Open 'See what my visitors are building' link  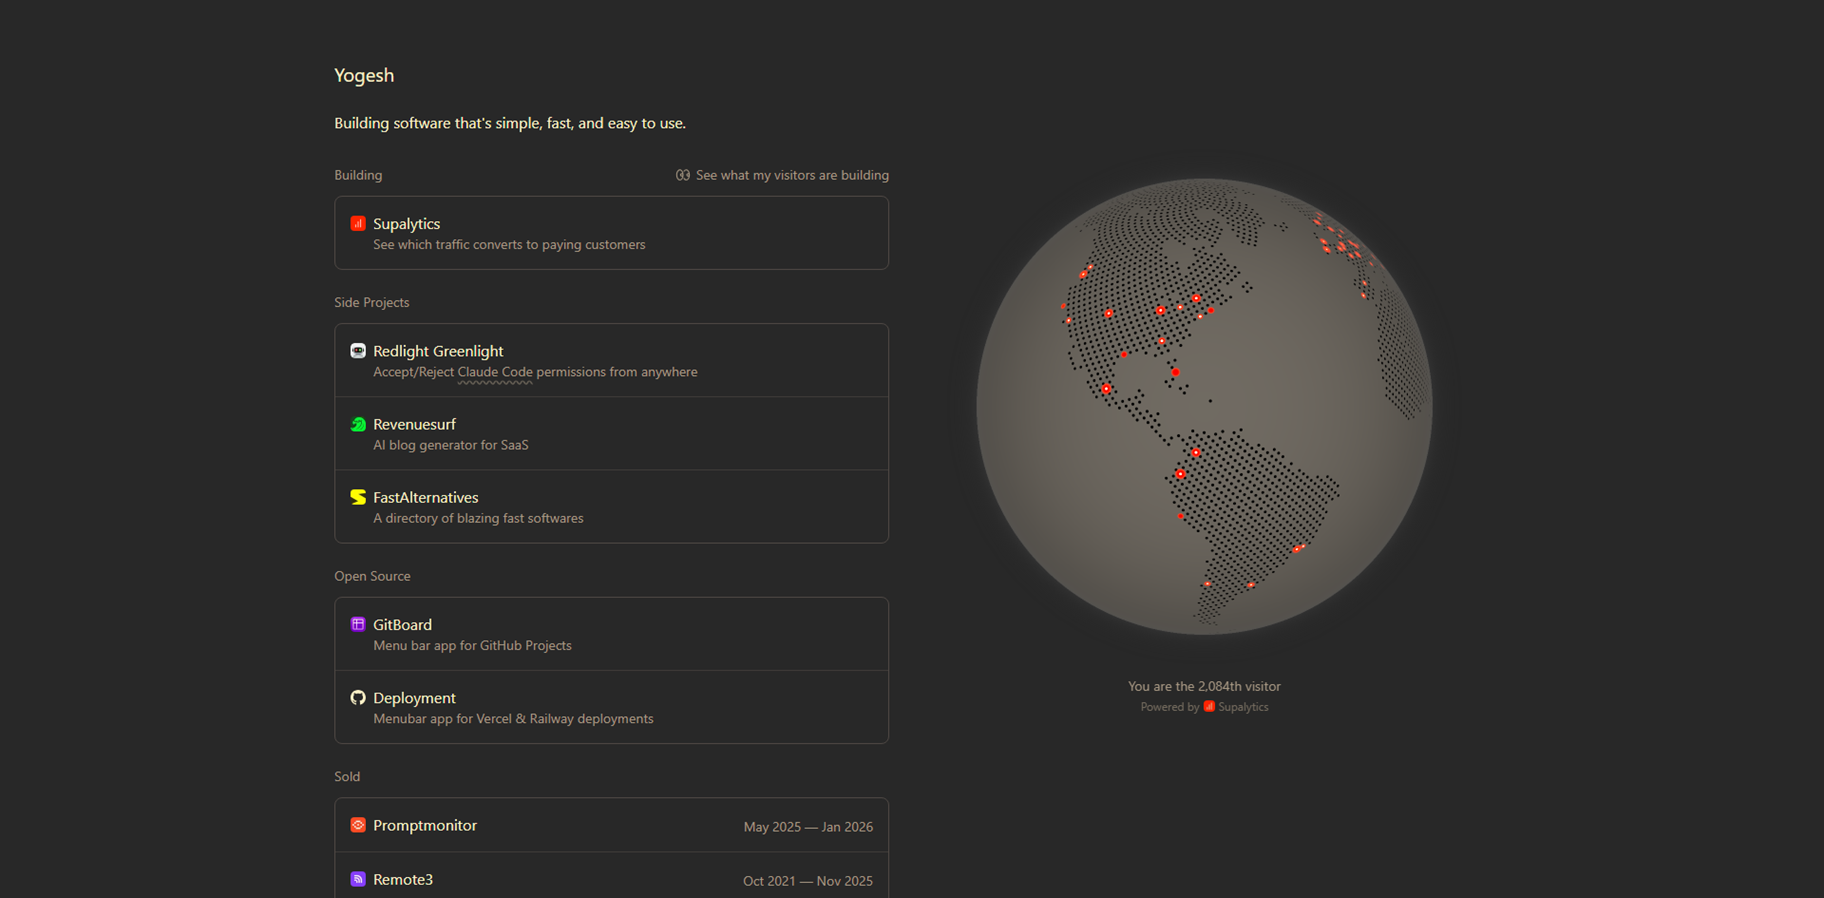point(782,175)
